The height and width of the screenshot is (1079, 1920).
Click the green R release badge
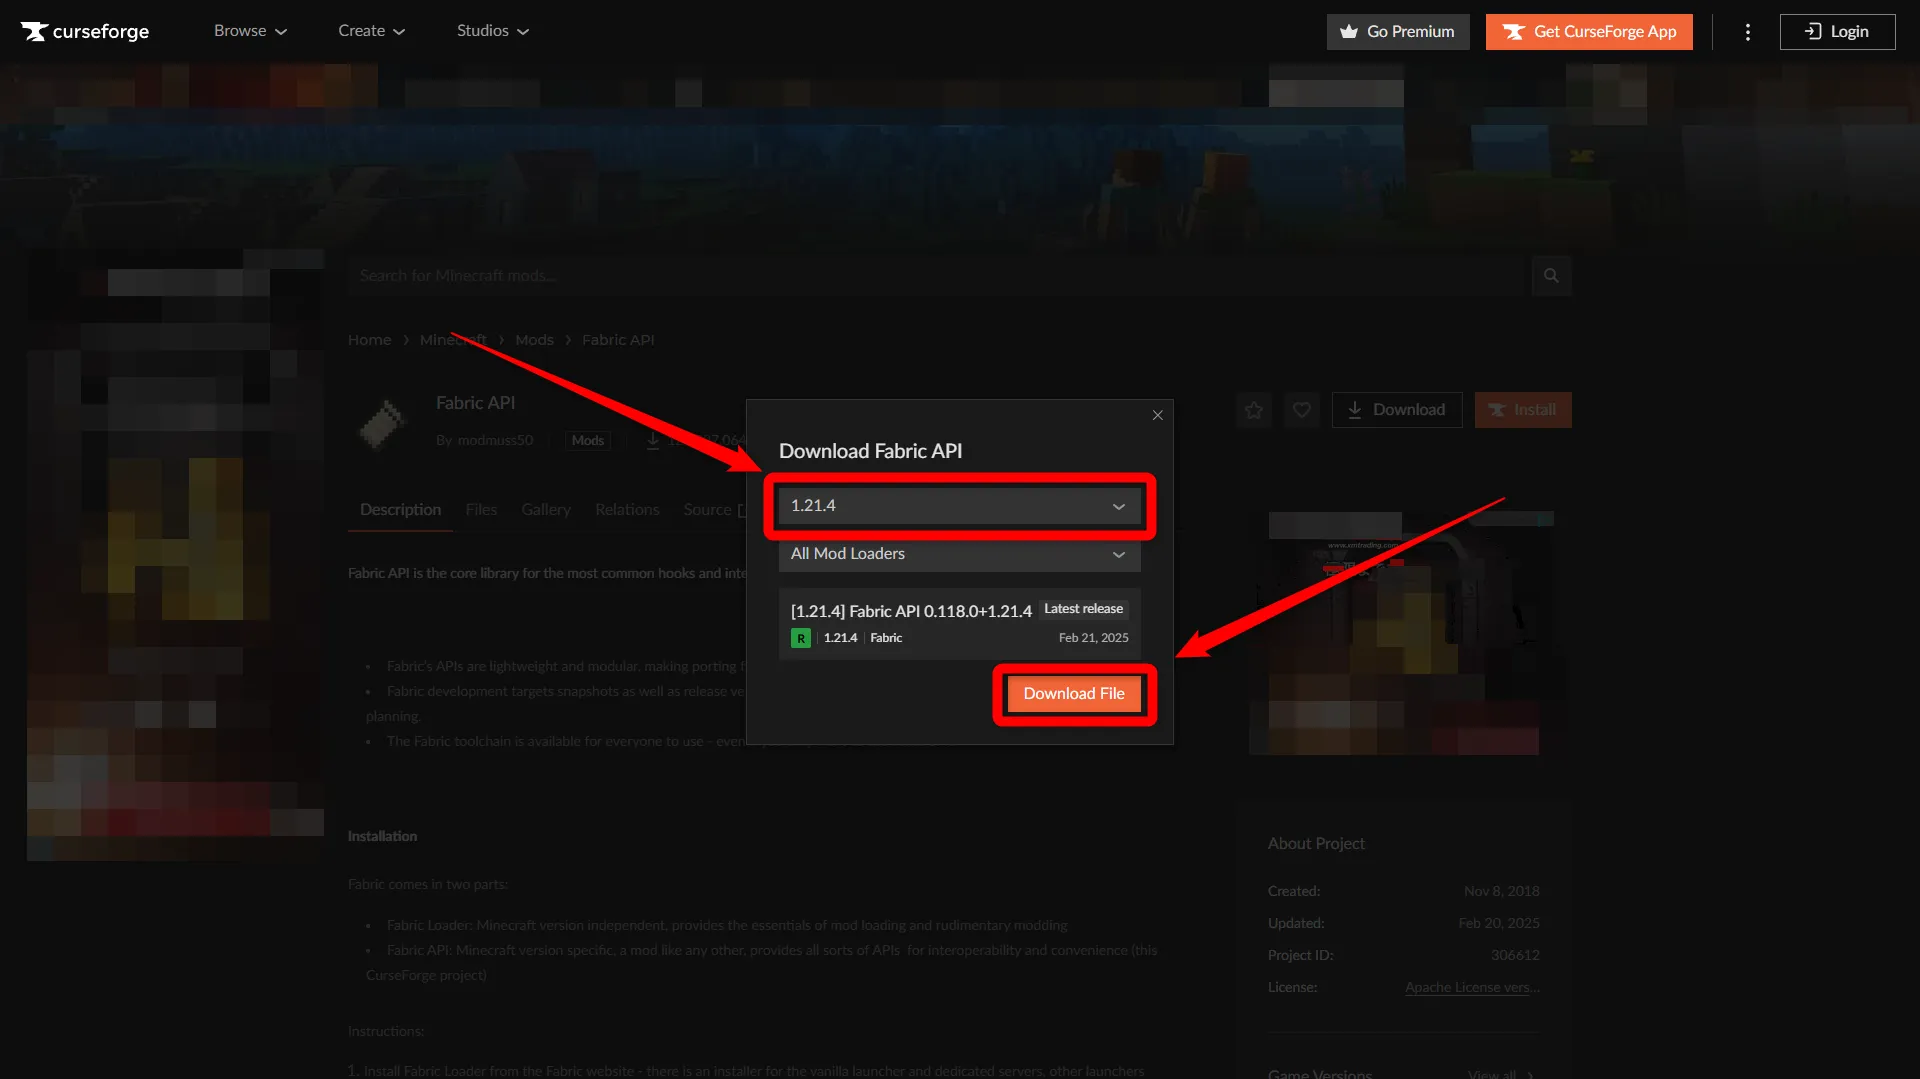click(x=801, y=638)
